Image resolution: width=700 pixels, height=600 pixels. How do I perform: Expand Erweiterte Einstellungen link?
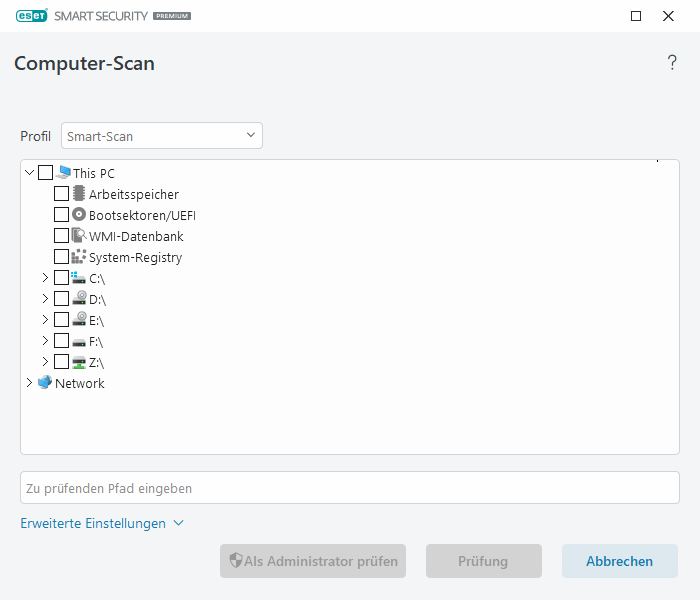102,523
